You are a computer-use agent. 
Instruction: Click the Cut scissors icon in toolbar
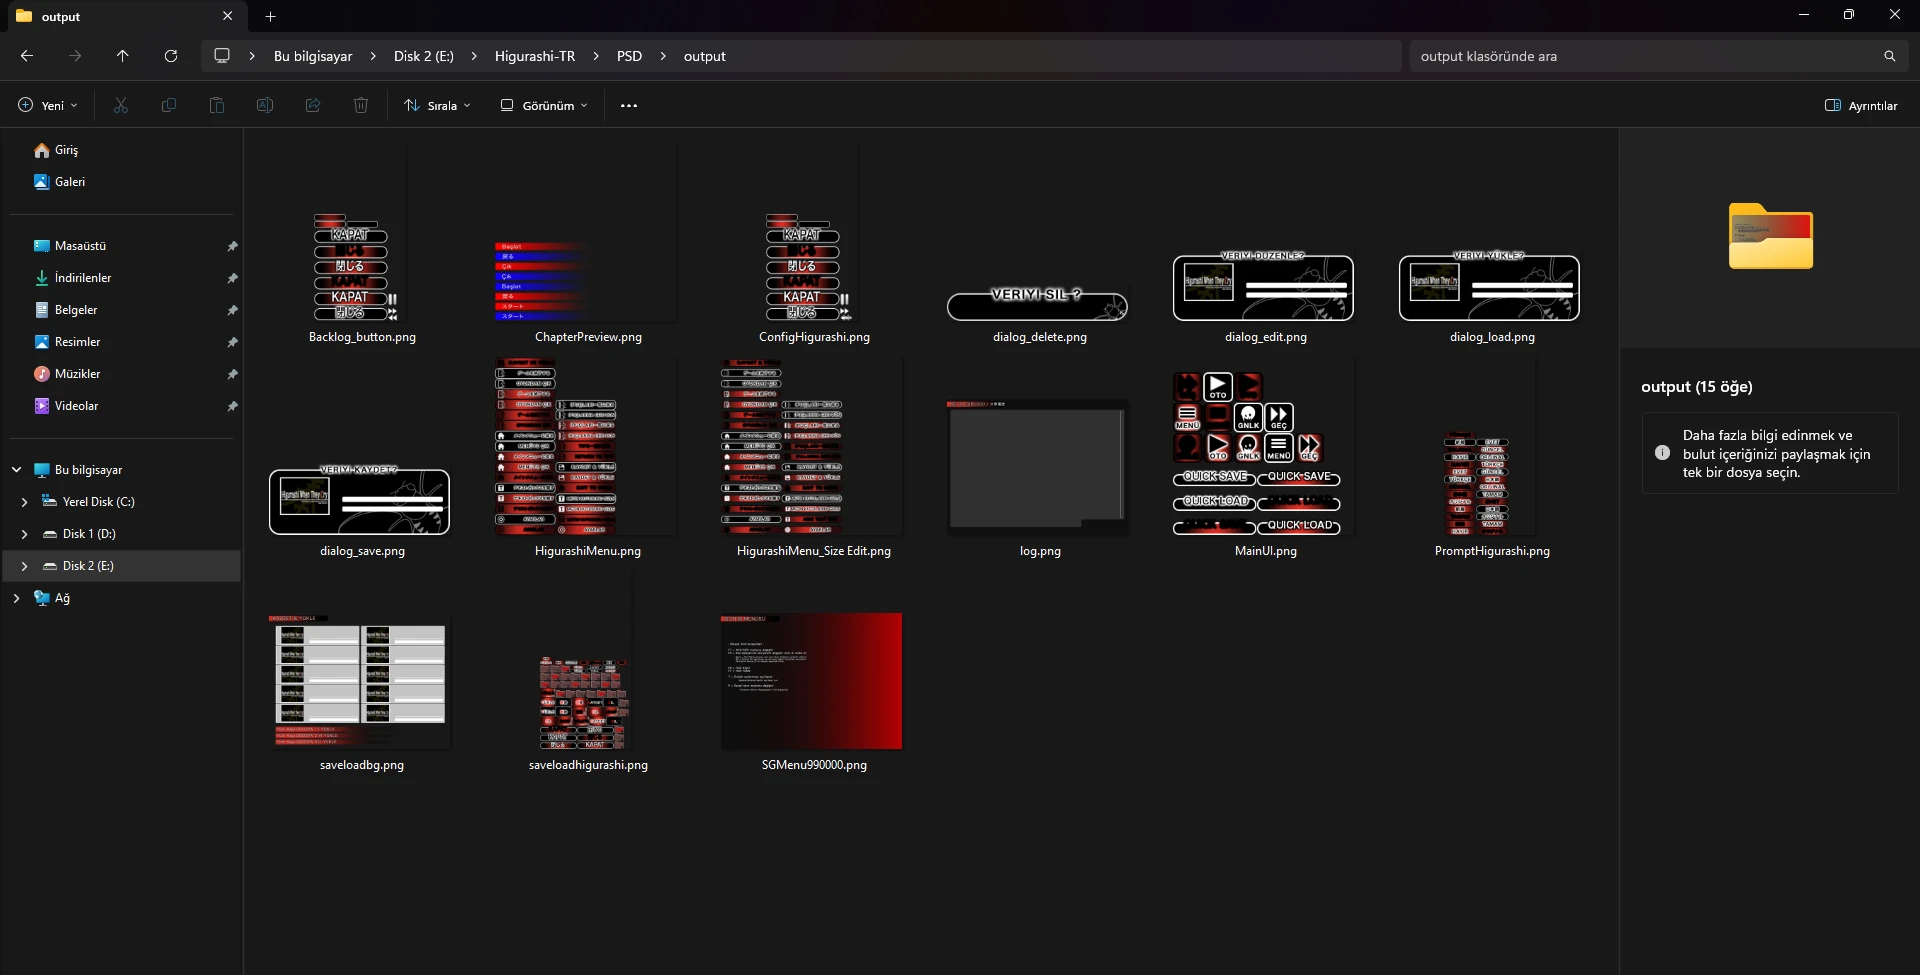[x=121, y=105]
